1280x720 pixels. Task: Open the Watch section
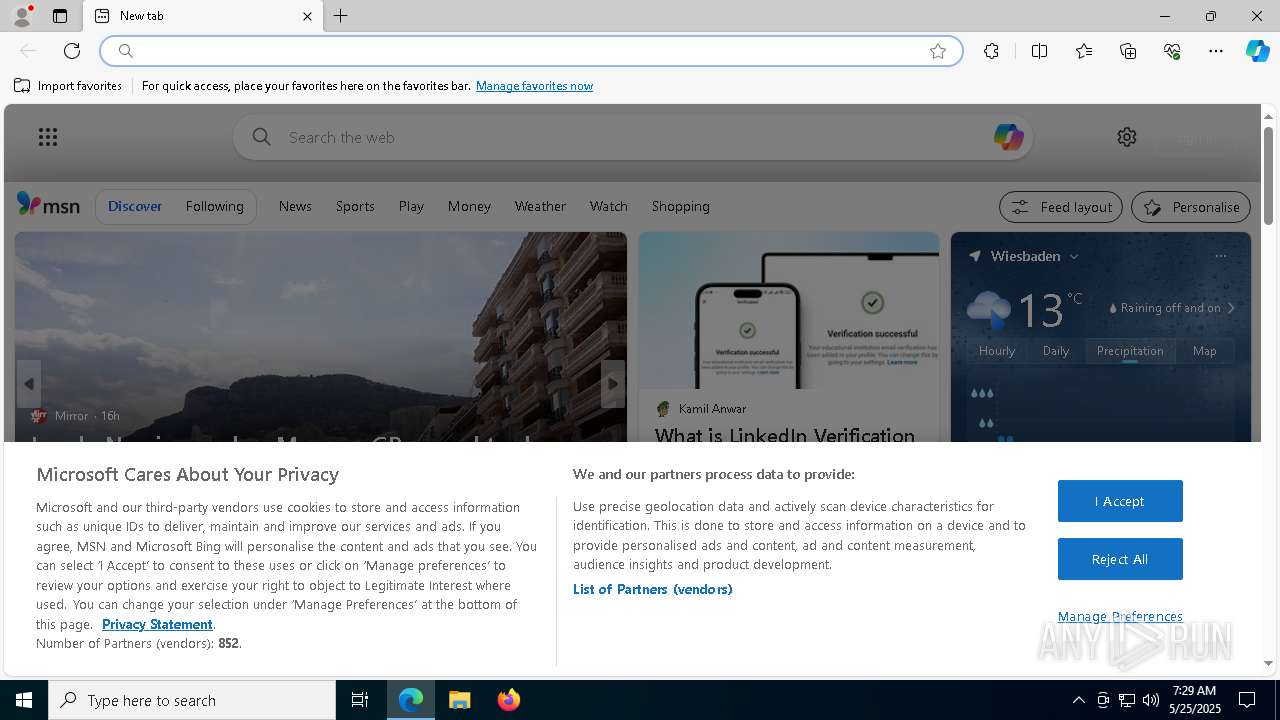[x=608, y=206]
